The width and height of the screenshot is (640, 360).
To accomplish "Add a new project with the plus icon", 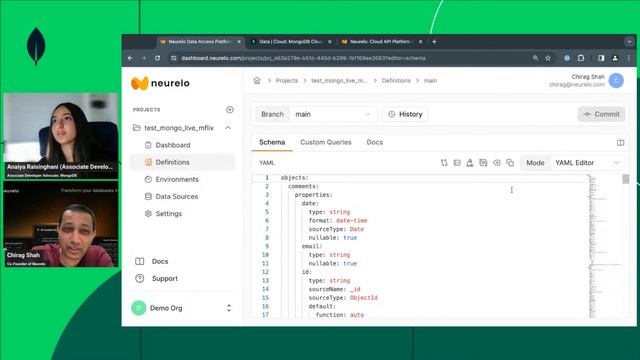I will coord(230,109).
